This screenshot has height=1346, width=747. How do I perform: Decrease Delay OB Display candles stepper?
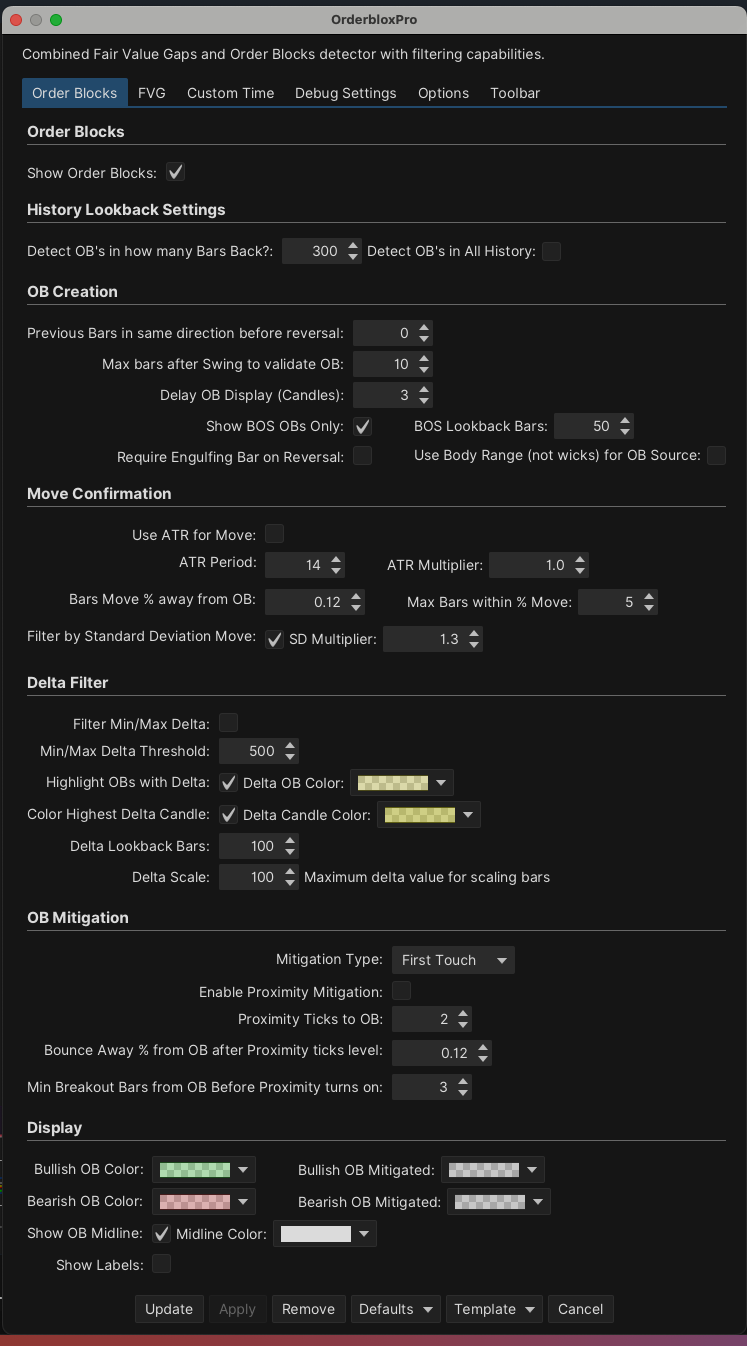point(425,400)
